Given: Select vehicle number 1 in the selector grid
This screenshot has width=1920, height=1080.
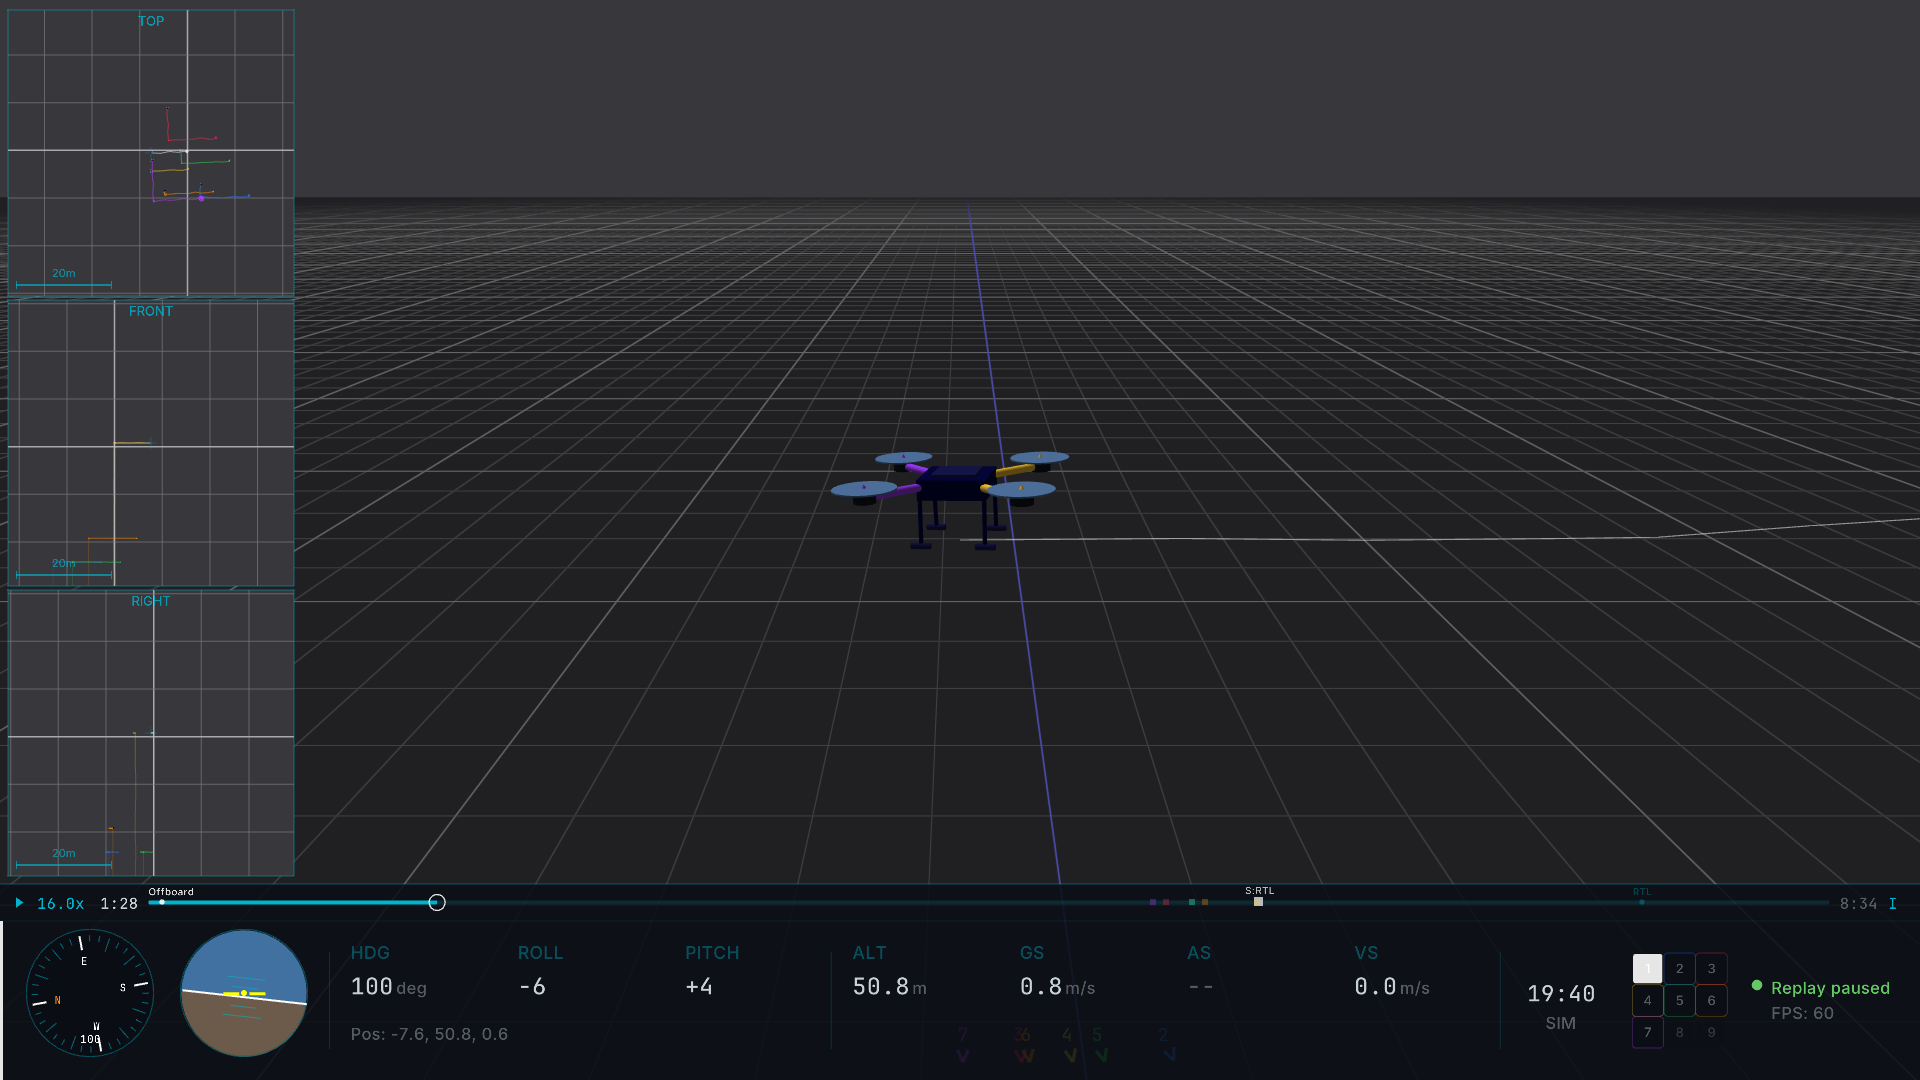Looking at the screenshot, I should coord(1647,968).
